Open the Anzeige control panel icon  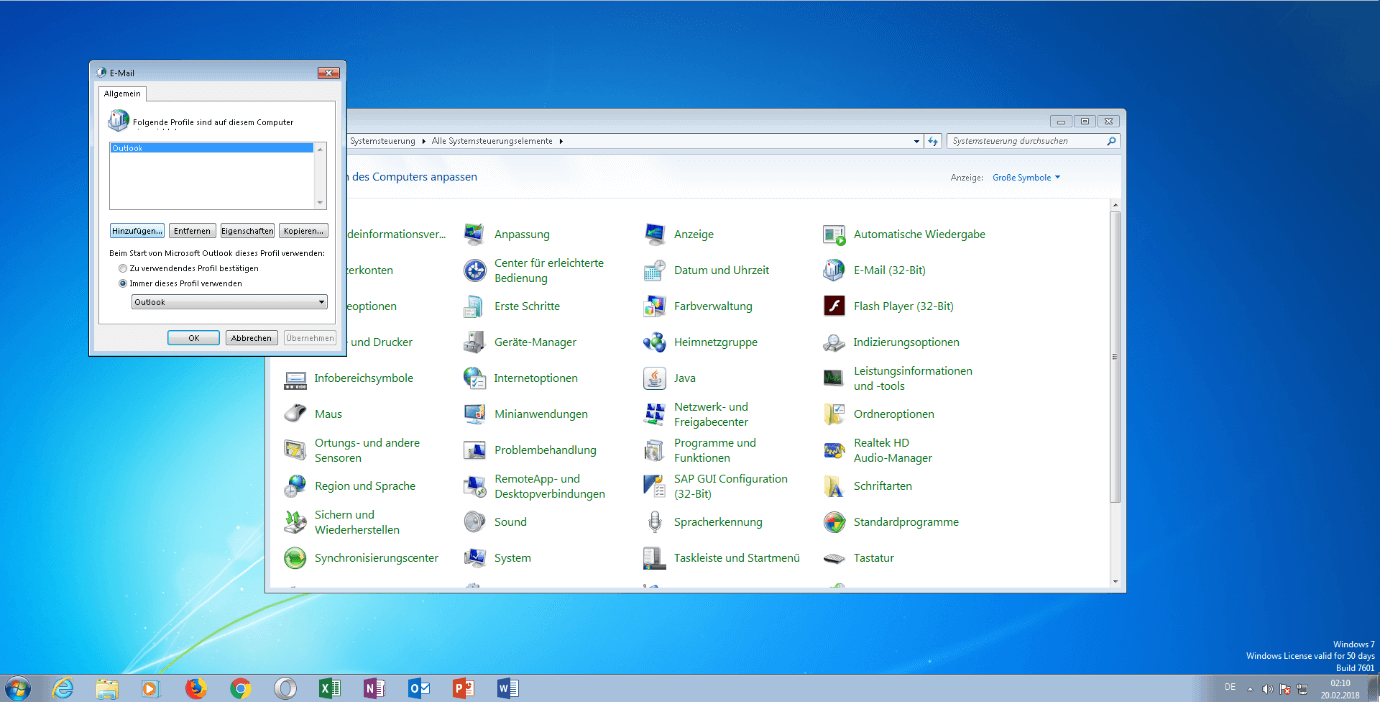[655, 234]
